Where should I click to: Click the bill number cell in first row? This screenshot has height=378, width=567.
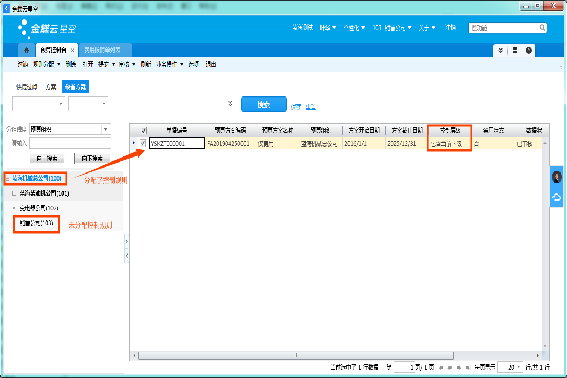tap(177, 143)
